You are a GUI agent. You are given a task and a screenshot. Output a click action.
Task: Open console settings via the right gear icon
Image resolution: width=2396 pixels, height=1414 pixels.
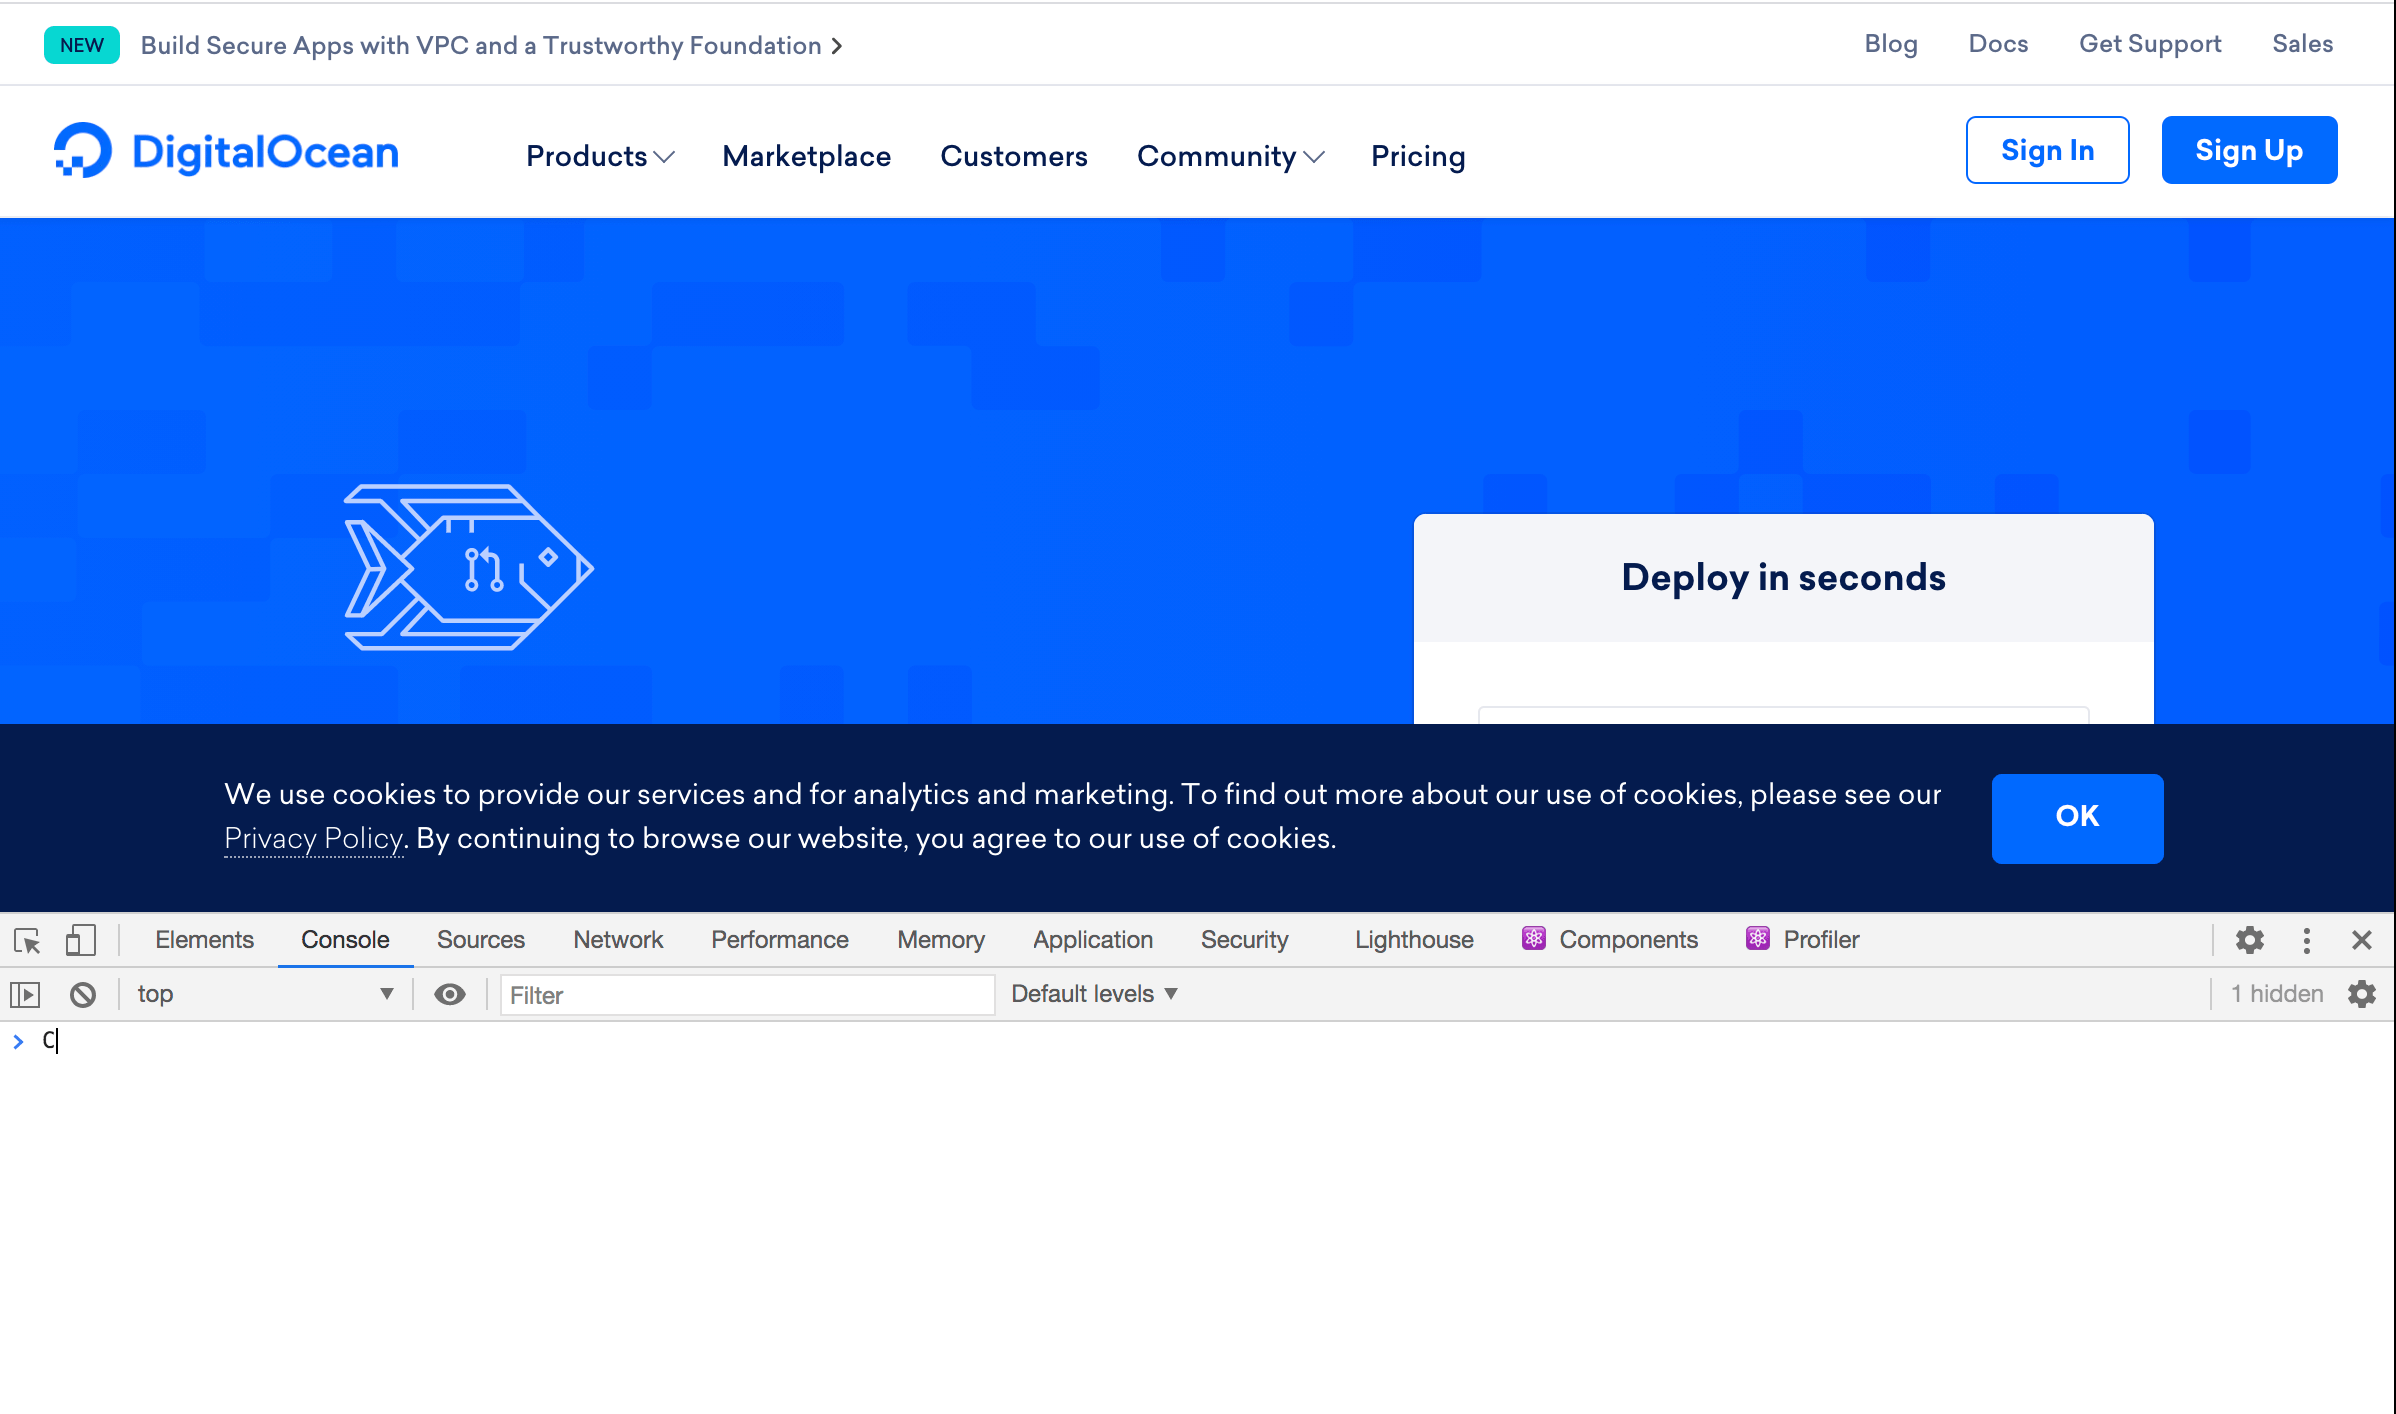click(x=2362, y=994)
